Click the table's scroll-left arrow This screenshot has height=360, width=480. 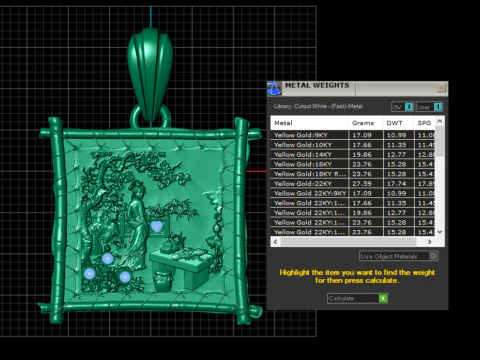point(275,242)
